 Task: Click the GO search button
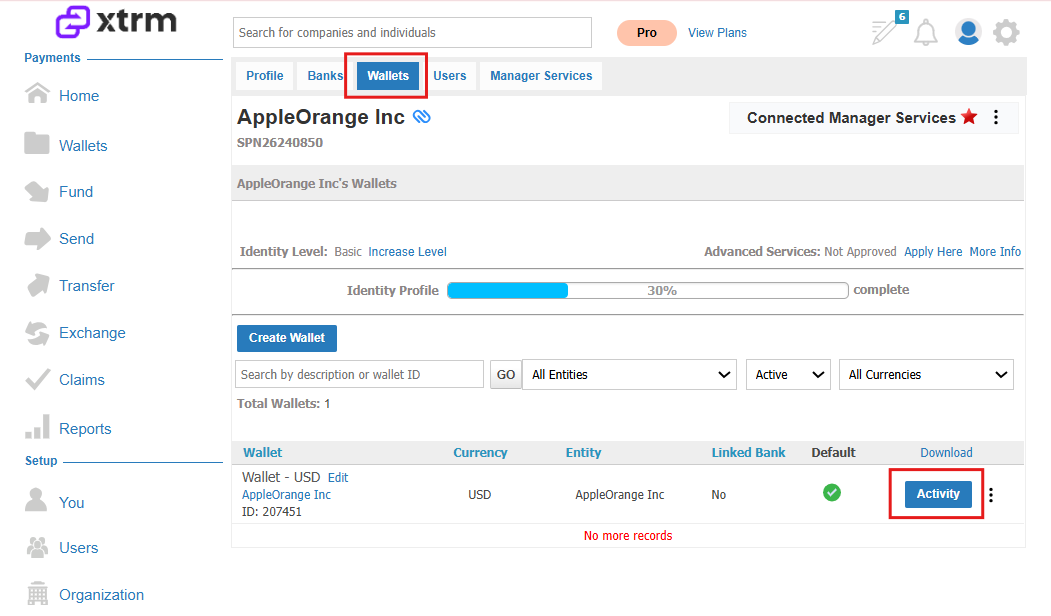pos(506,375)
